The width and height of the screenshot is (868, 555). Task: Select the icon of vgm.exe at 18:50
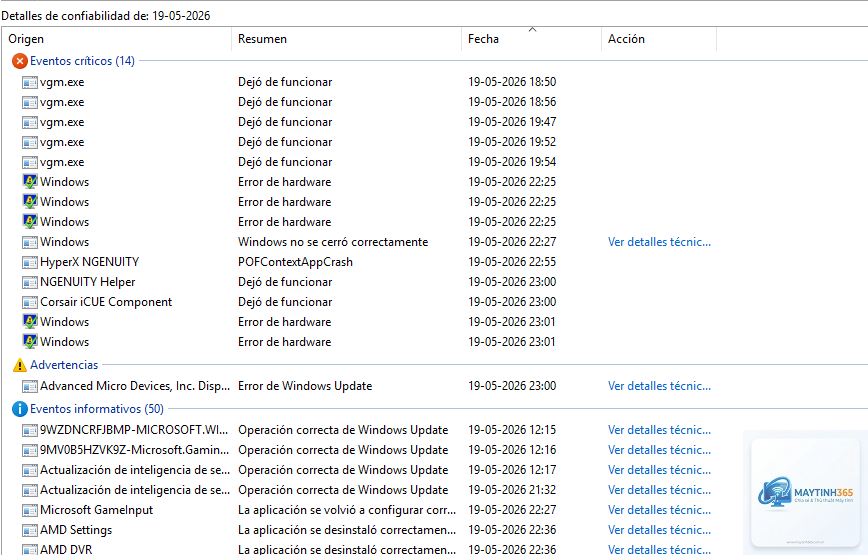tap(30, 82)
